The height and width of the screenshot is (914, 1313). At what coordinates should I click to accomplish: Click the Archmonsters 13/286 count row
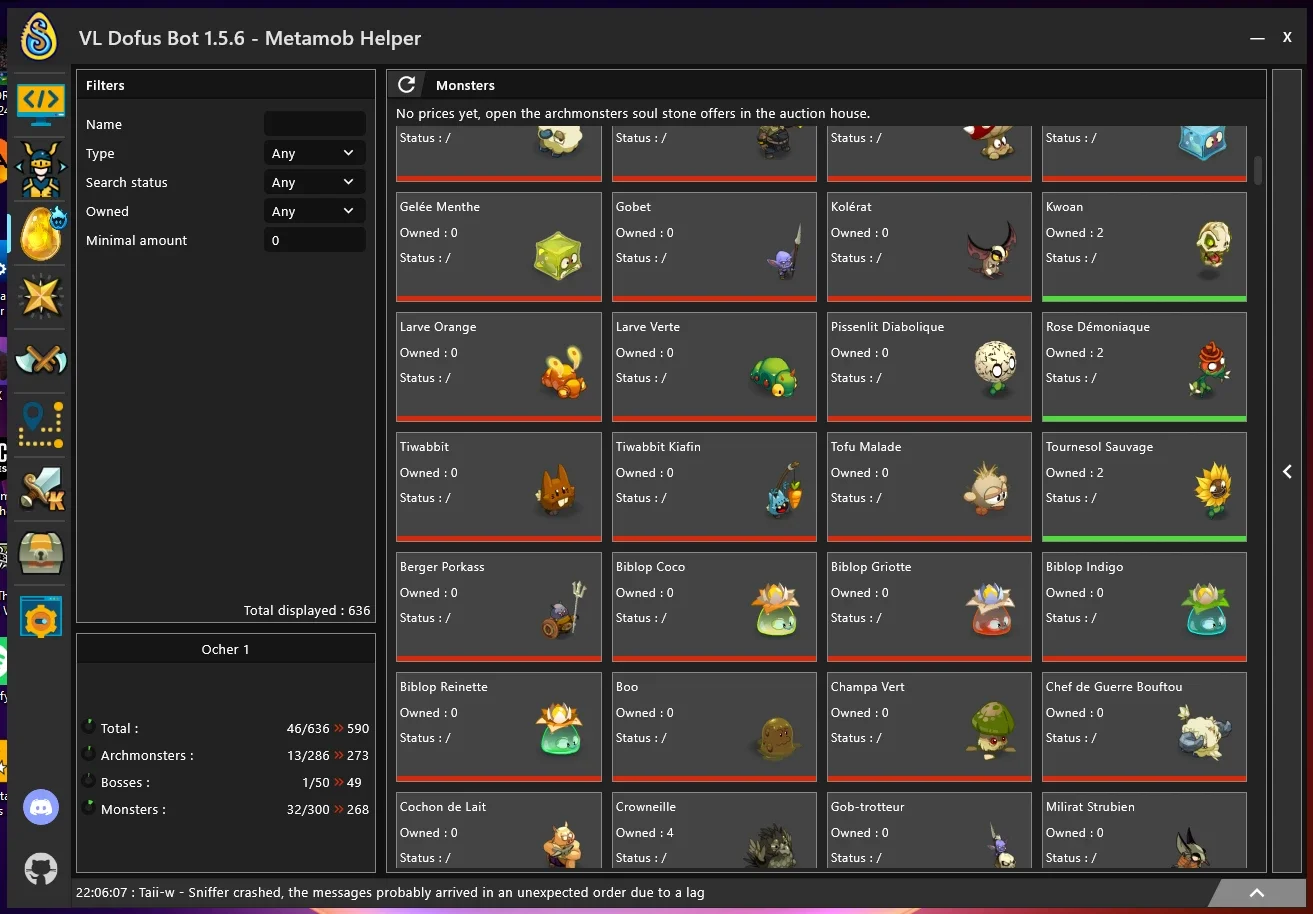225,755
